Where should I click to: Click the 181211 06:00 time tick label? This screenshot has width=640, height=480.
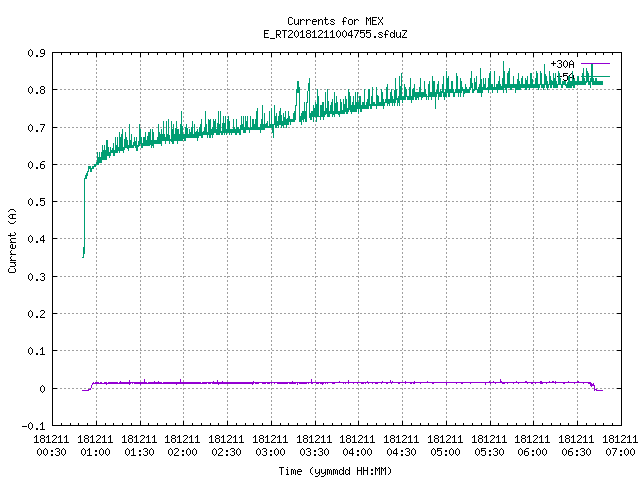(x=532, y=446)
